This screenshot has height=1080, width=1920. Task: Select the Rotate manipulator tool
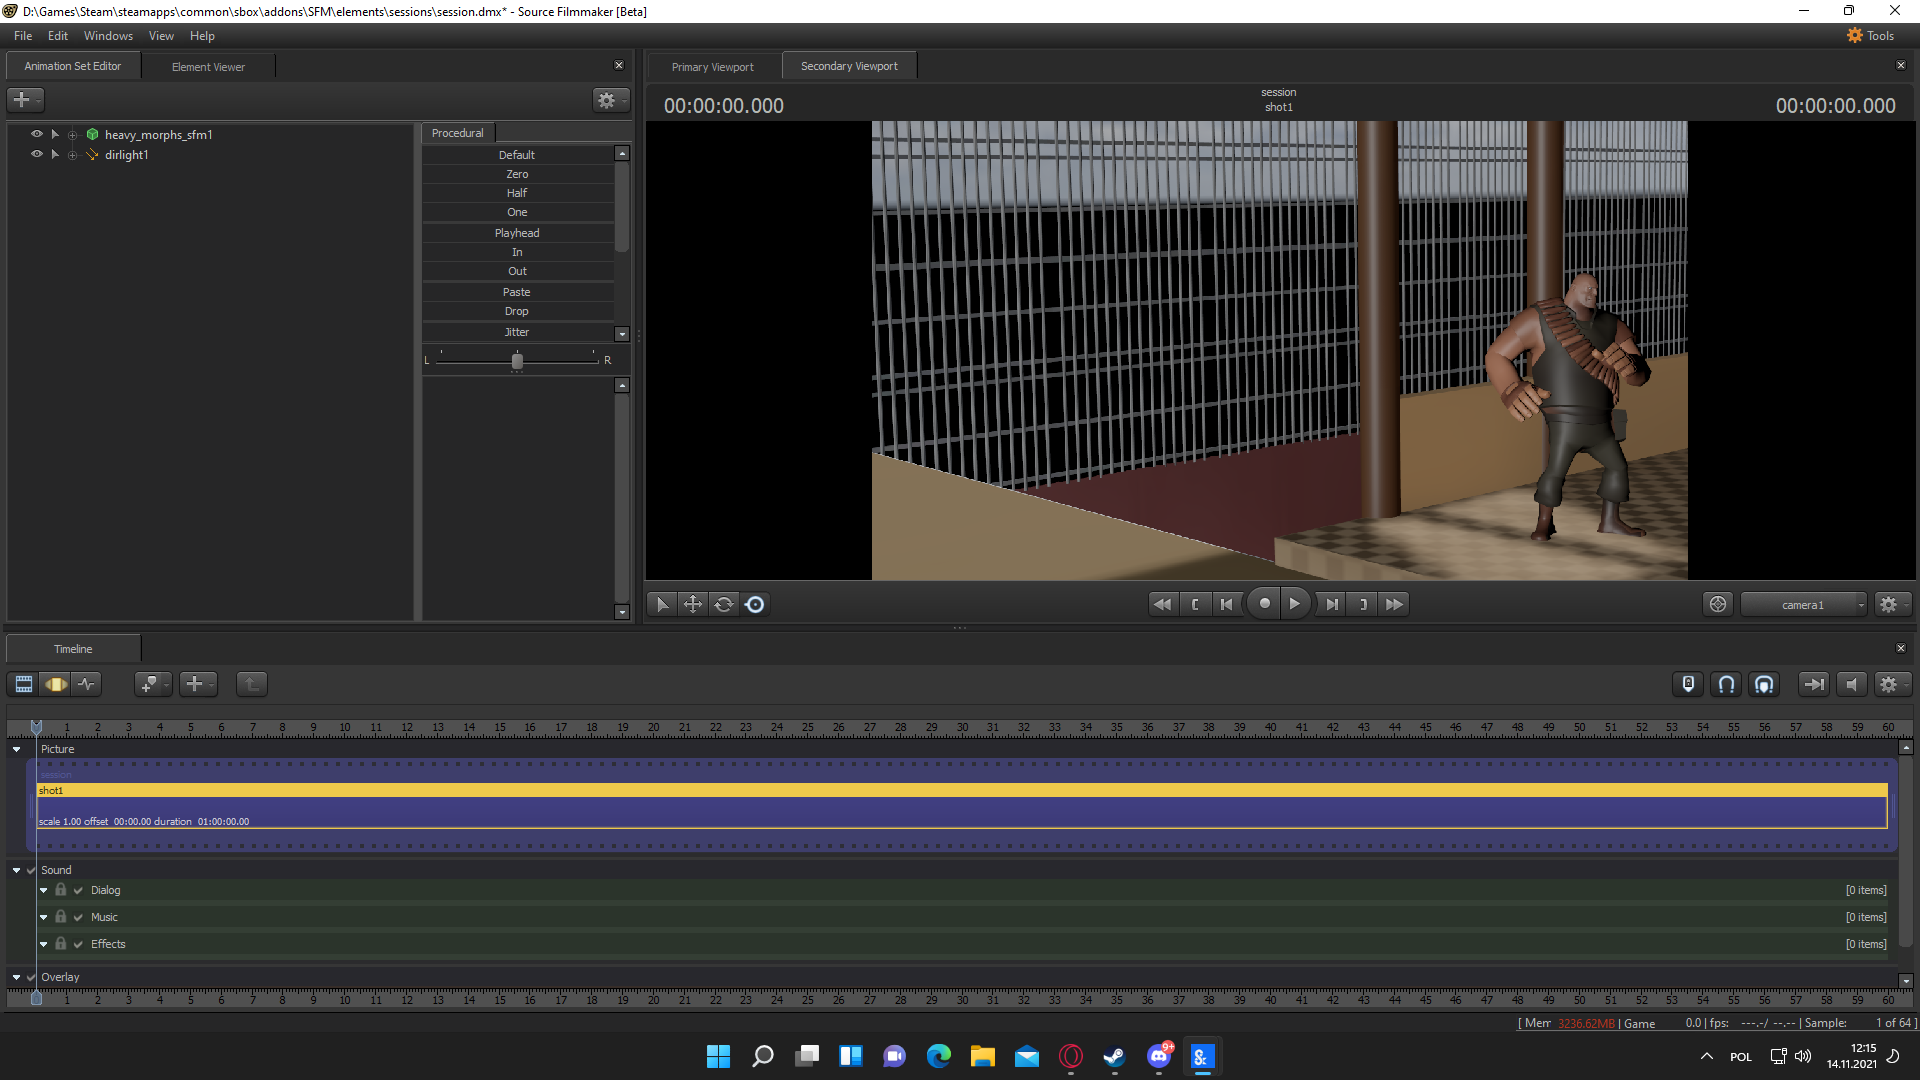[x=723, y=604]
